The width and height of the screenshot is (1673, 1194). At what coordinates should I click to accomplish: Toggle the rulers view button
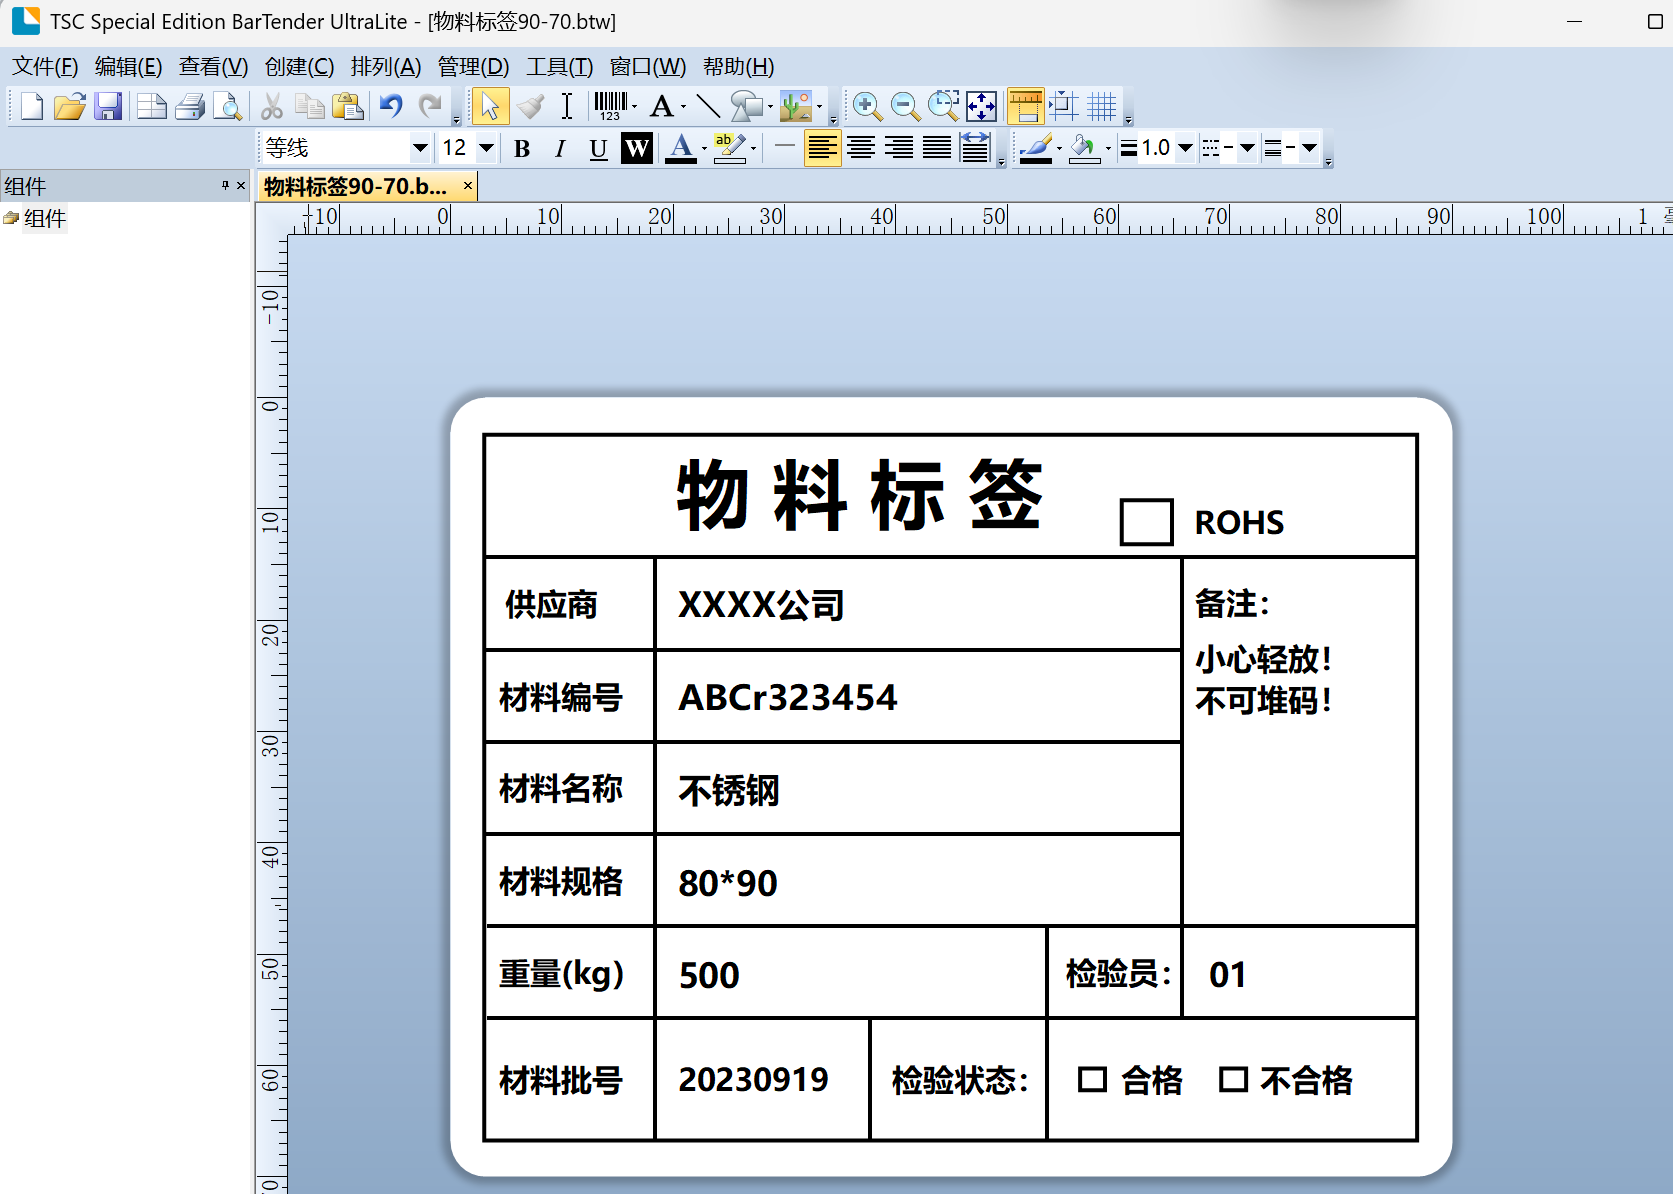(1025, 106)
